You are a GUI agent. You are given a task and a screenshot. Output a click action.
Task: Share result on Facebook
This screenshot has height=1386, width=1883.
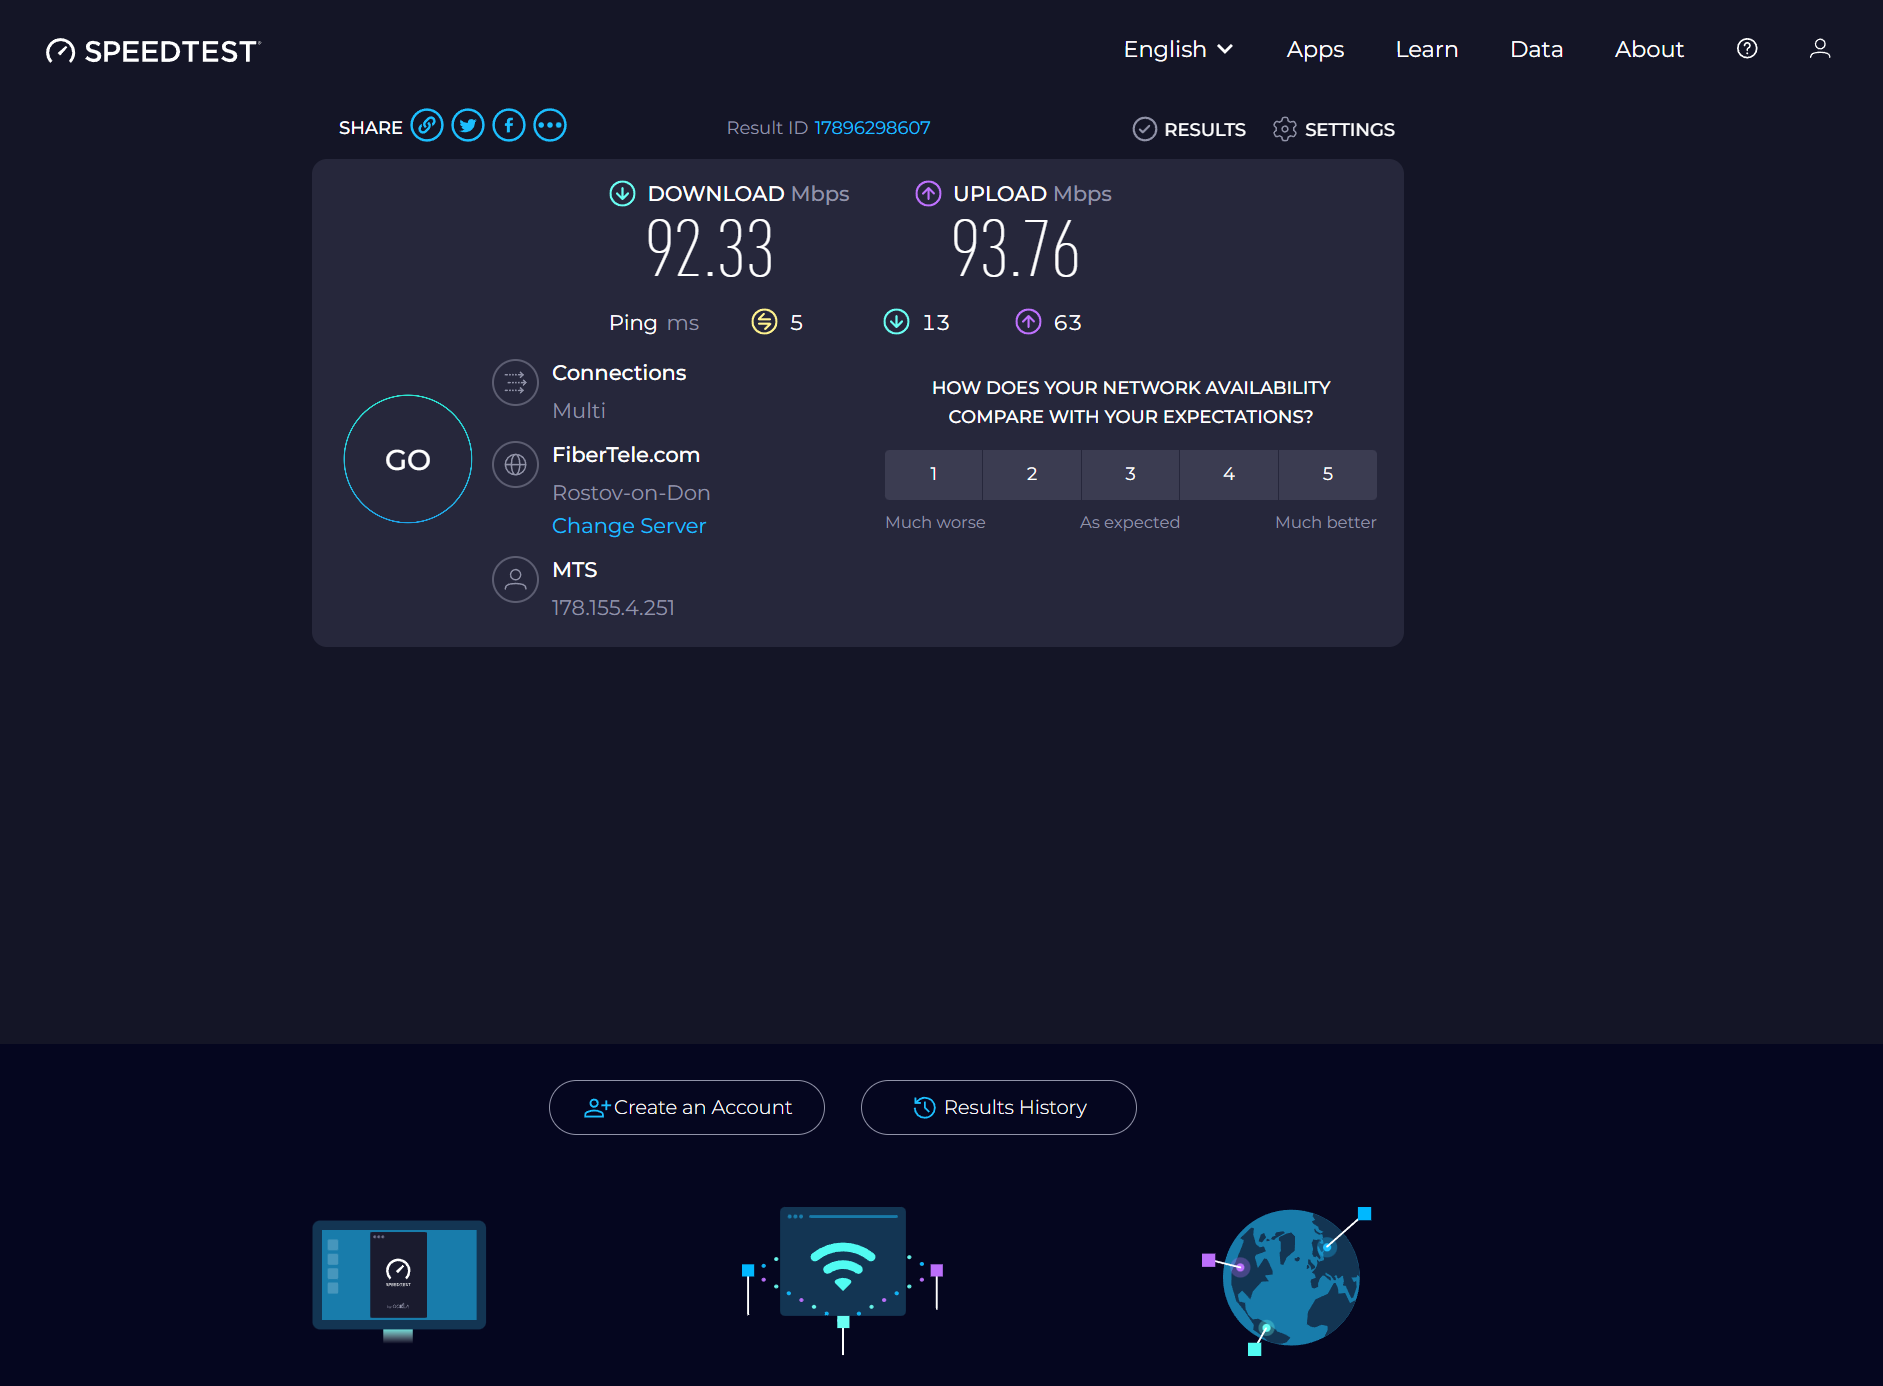[x=509, y=126]
